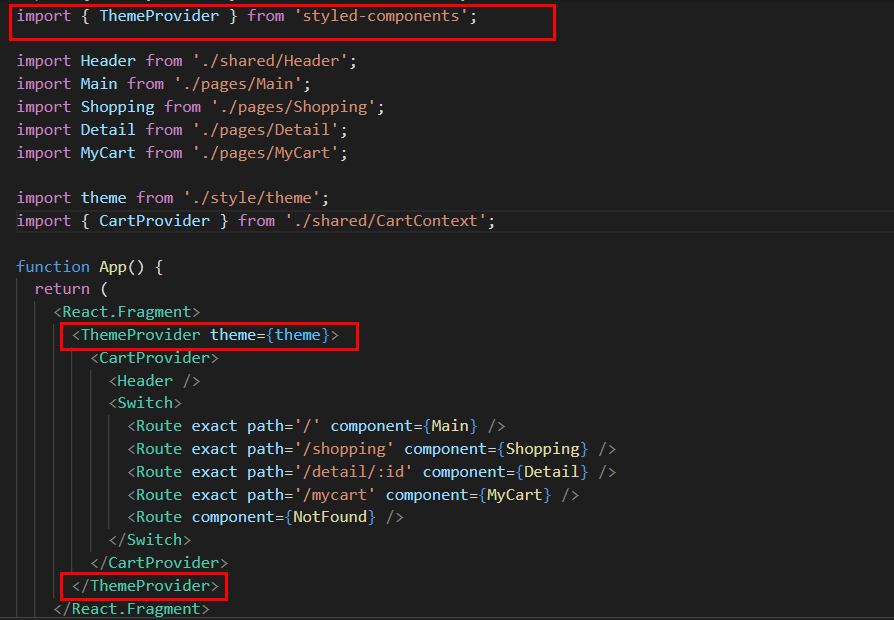Click the './pages/MyCart' import path
This screenshot has width=894, height=620.
click(x=266, y=153)
